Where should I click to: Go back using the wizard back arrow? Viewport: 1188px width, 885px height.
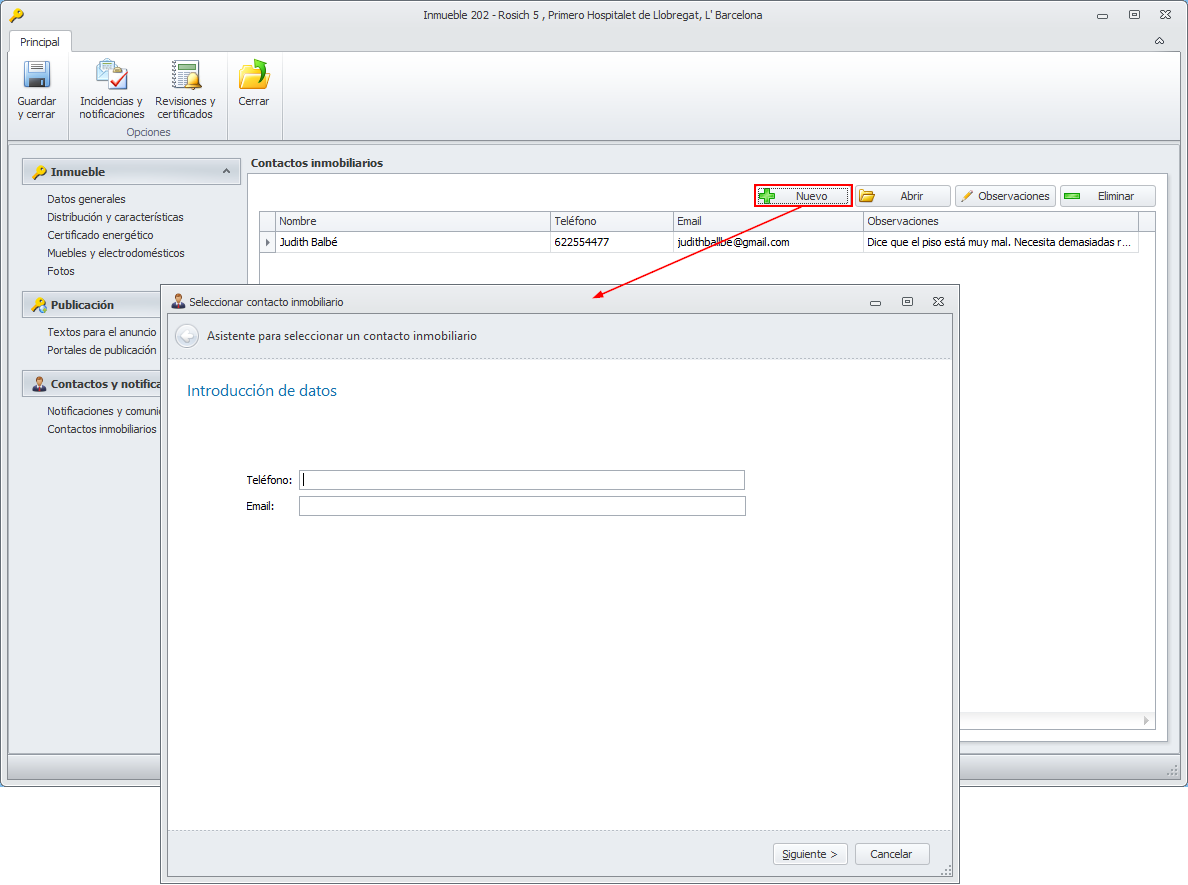tap(186, 336)
